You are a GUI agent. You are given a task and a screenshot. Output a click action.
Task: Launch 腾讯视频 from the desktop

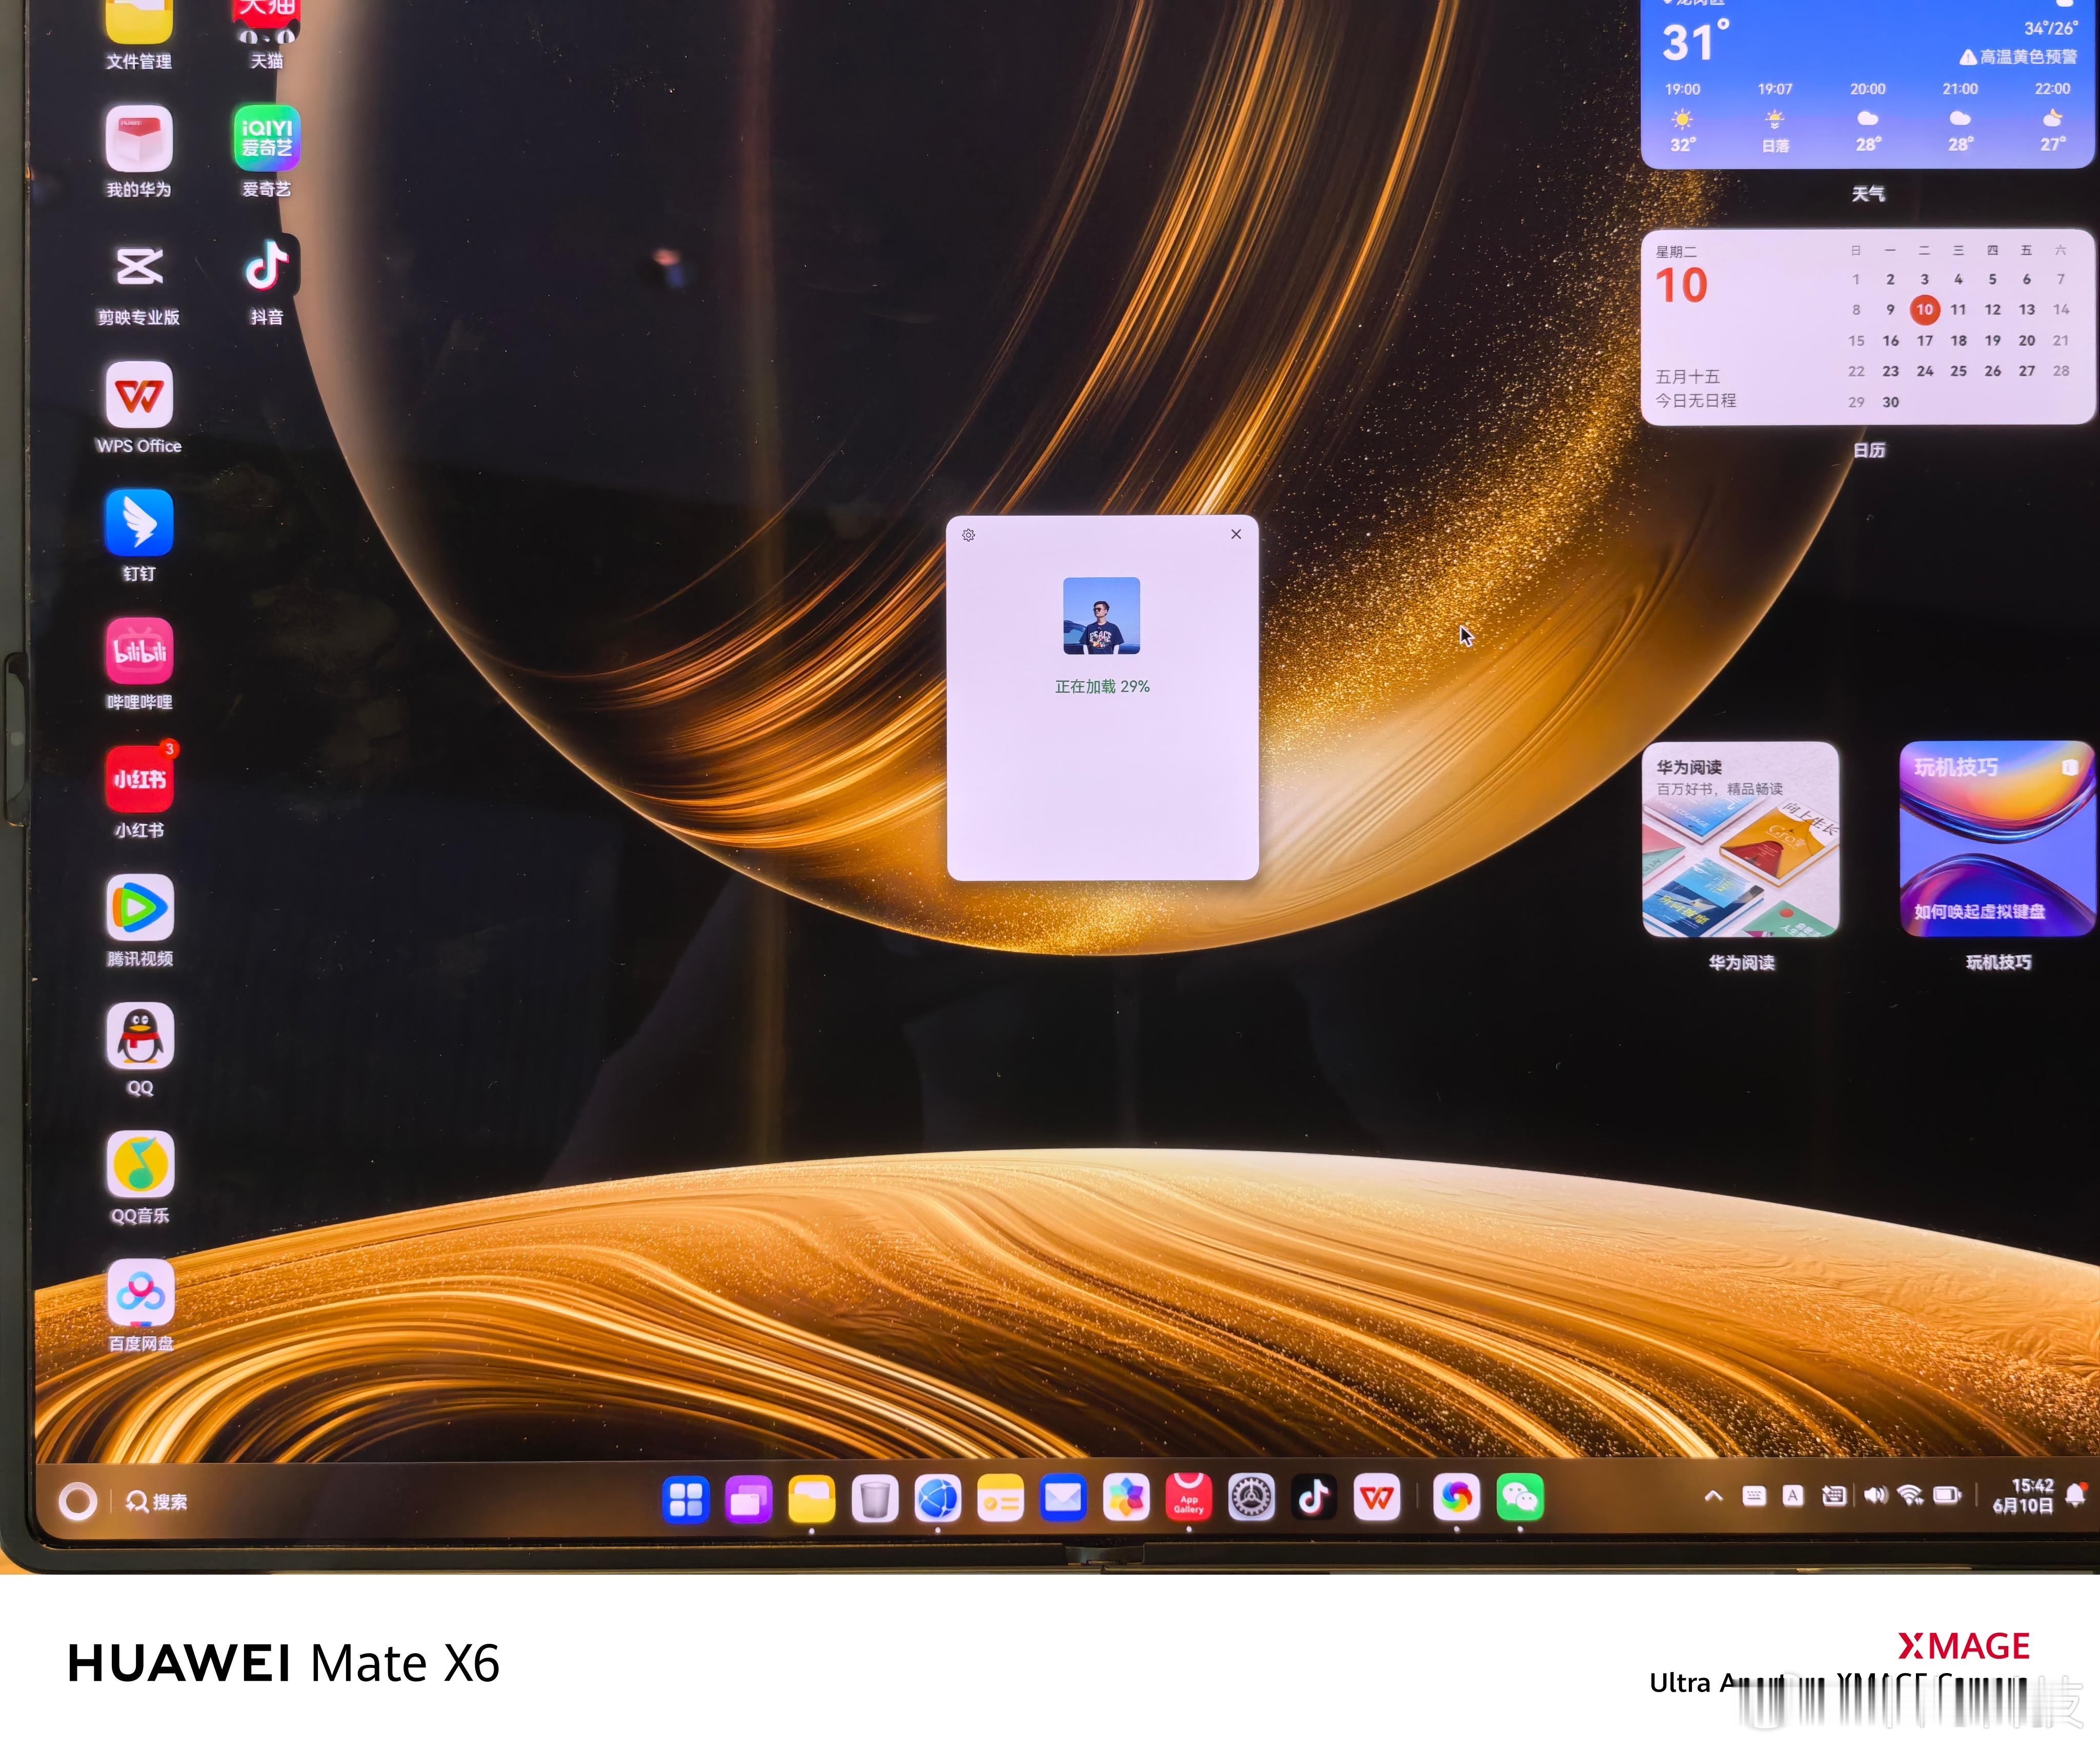[x=140, y=908]
